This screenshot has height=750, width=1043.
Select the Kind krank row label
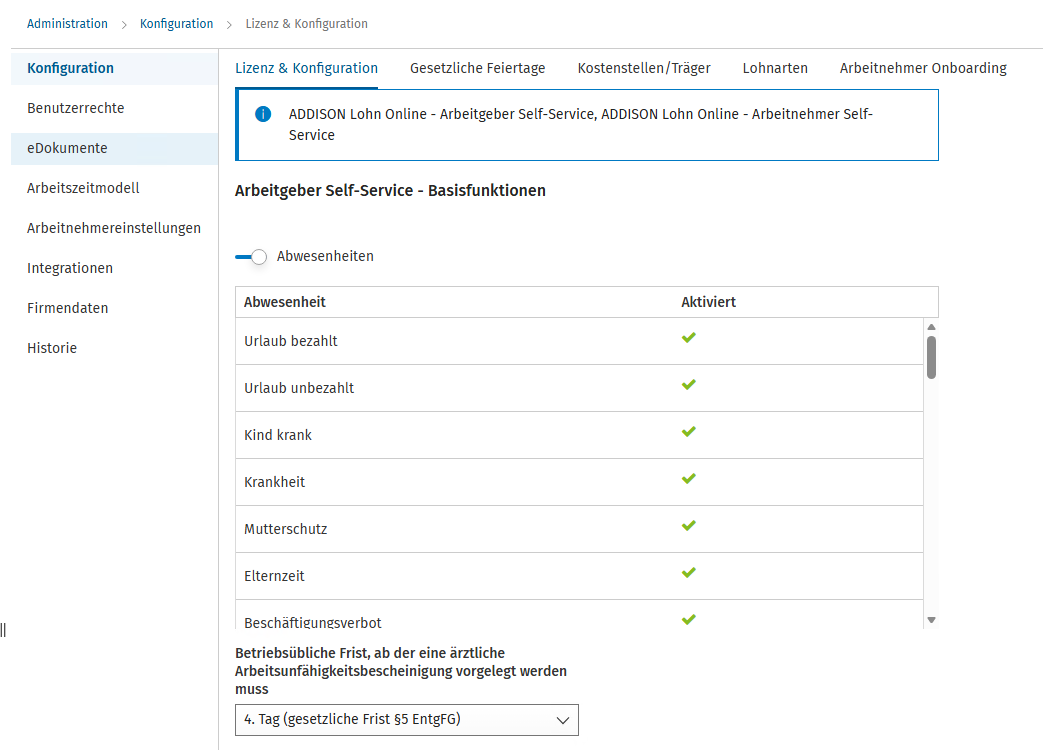(277, 435)
